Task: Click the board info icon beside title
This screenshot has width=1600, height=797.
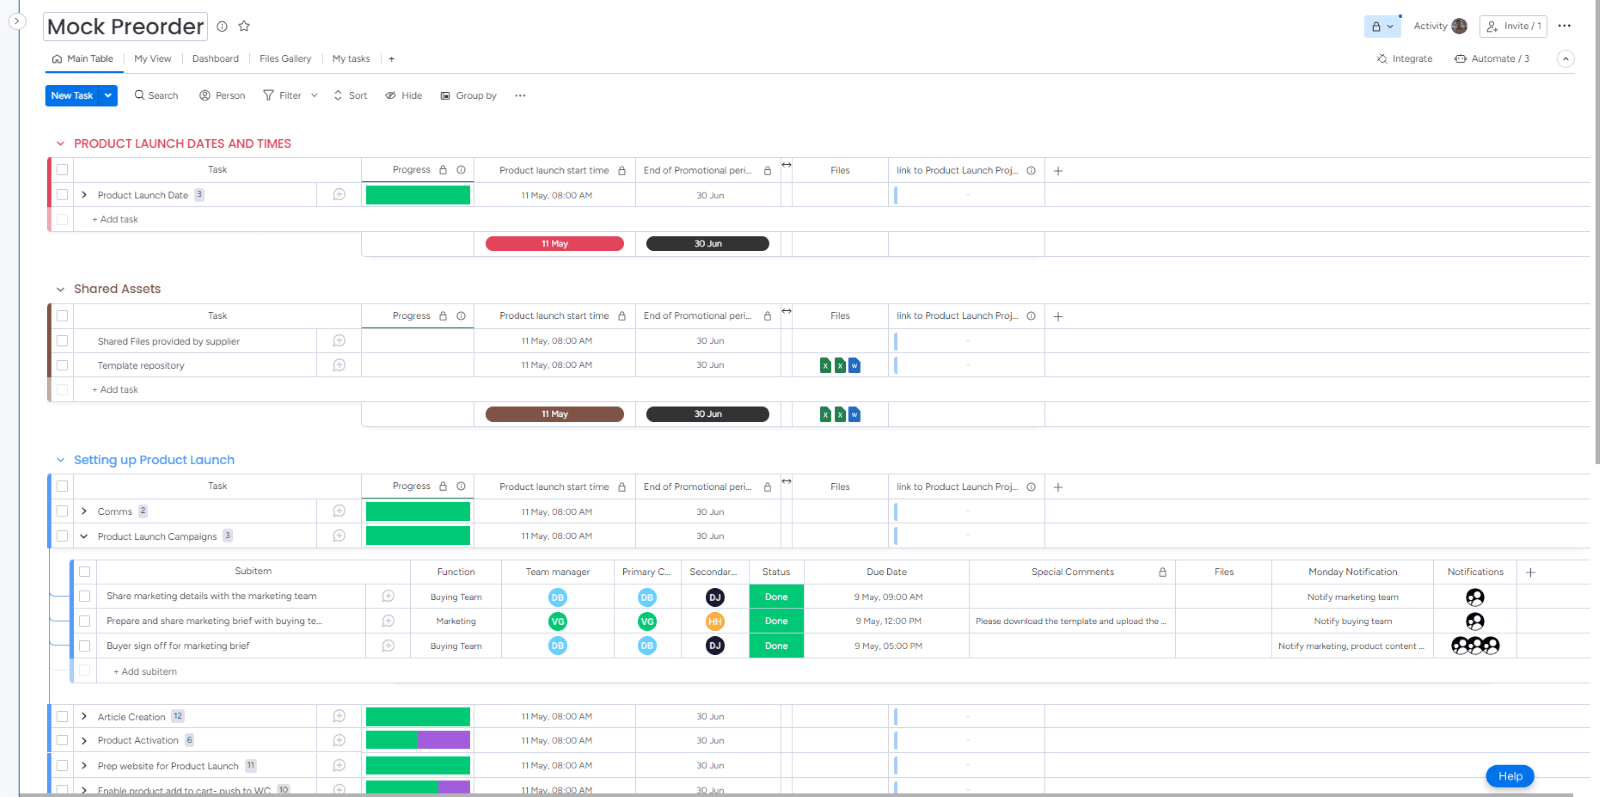Action: click(x=222, y=26)
